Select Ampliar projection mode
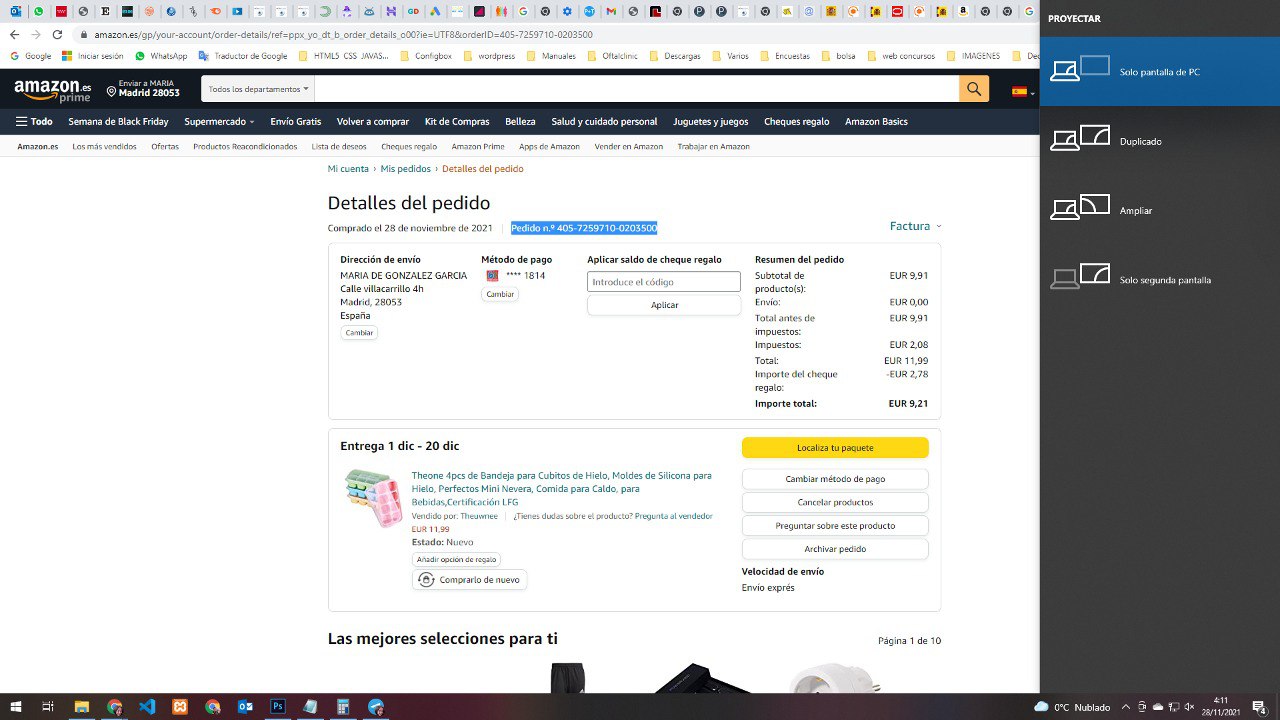The width and height of the screenshot is (1280, 720). click(1135, 211)
